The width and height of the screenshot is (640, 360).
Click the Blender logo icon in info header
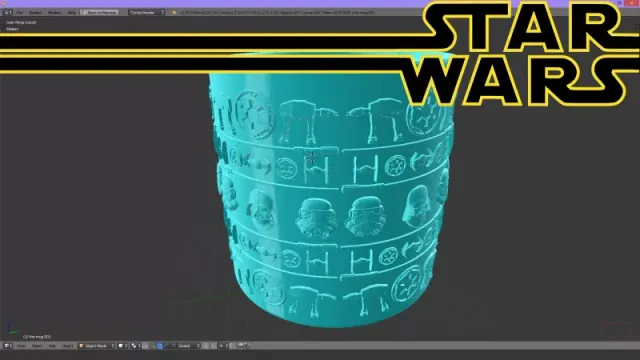174,13
